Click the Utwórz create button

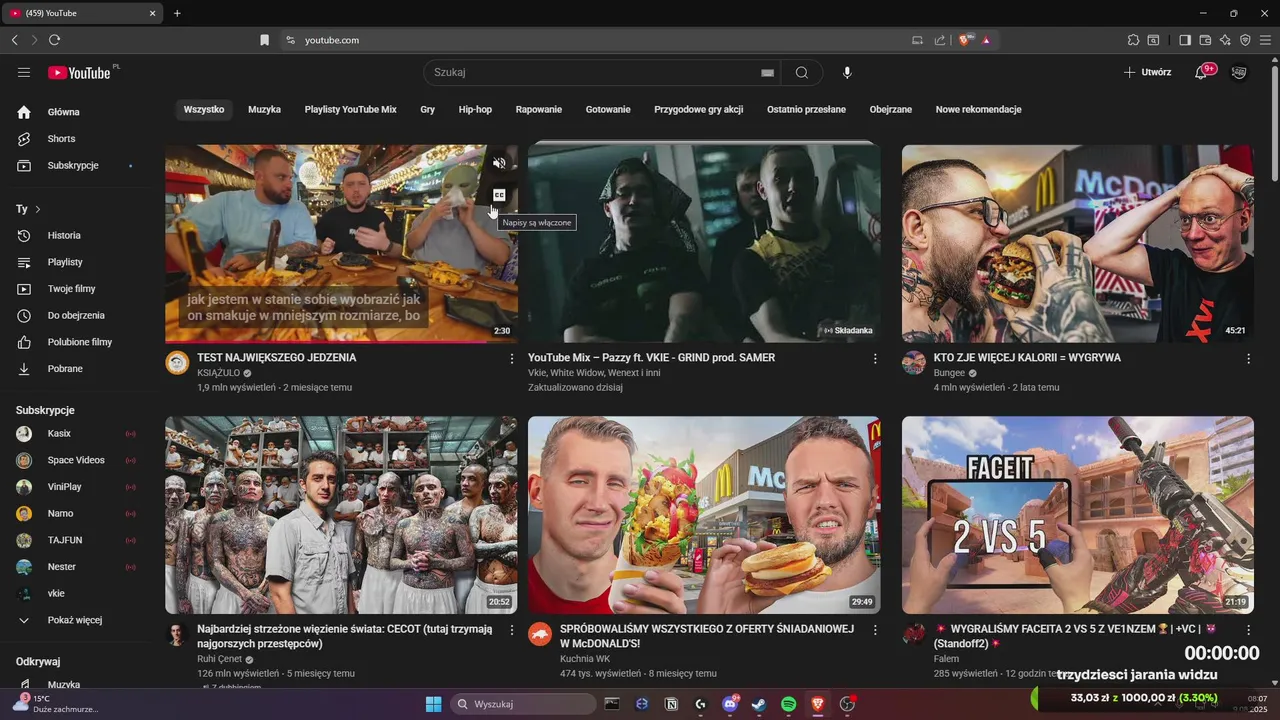tap(1147, 72)
